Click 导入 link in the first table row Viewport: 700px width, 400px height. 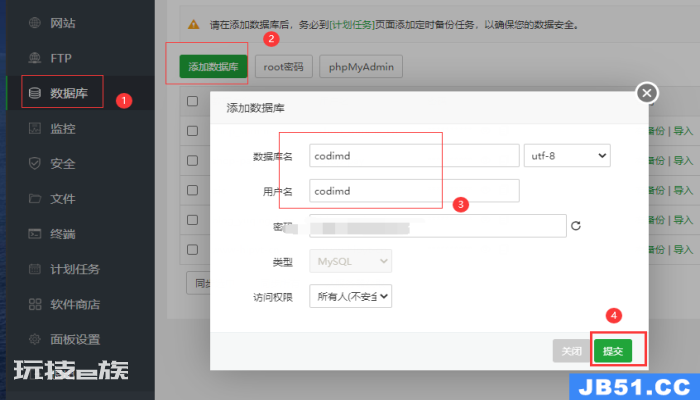tap(683, 131)
